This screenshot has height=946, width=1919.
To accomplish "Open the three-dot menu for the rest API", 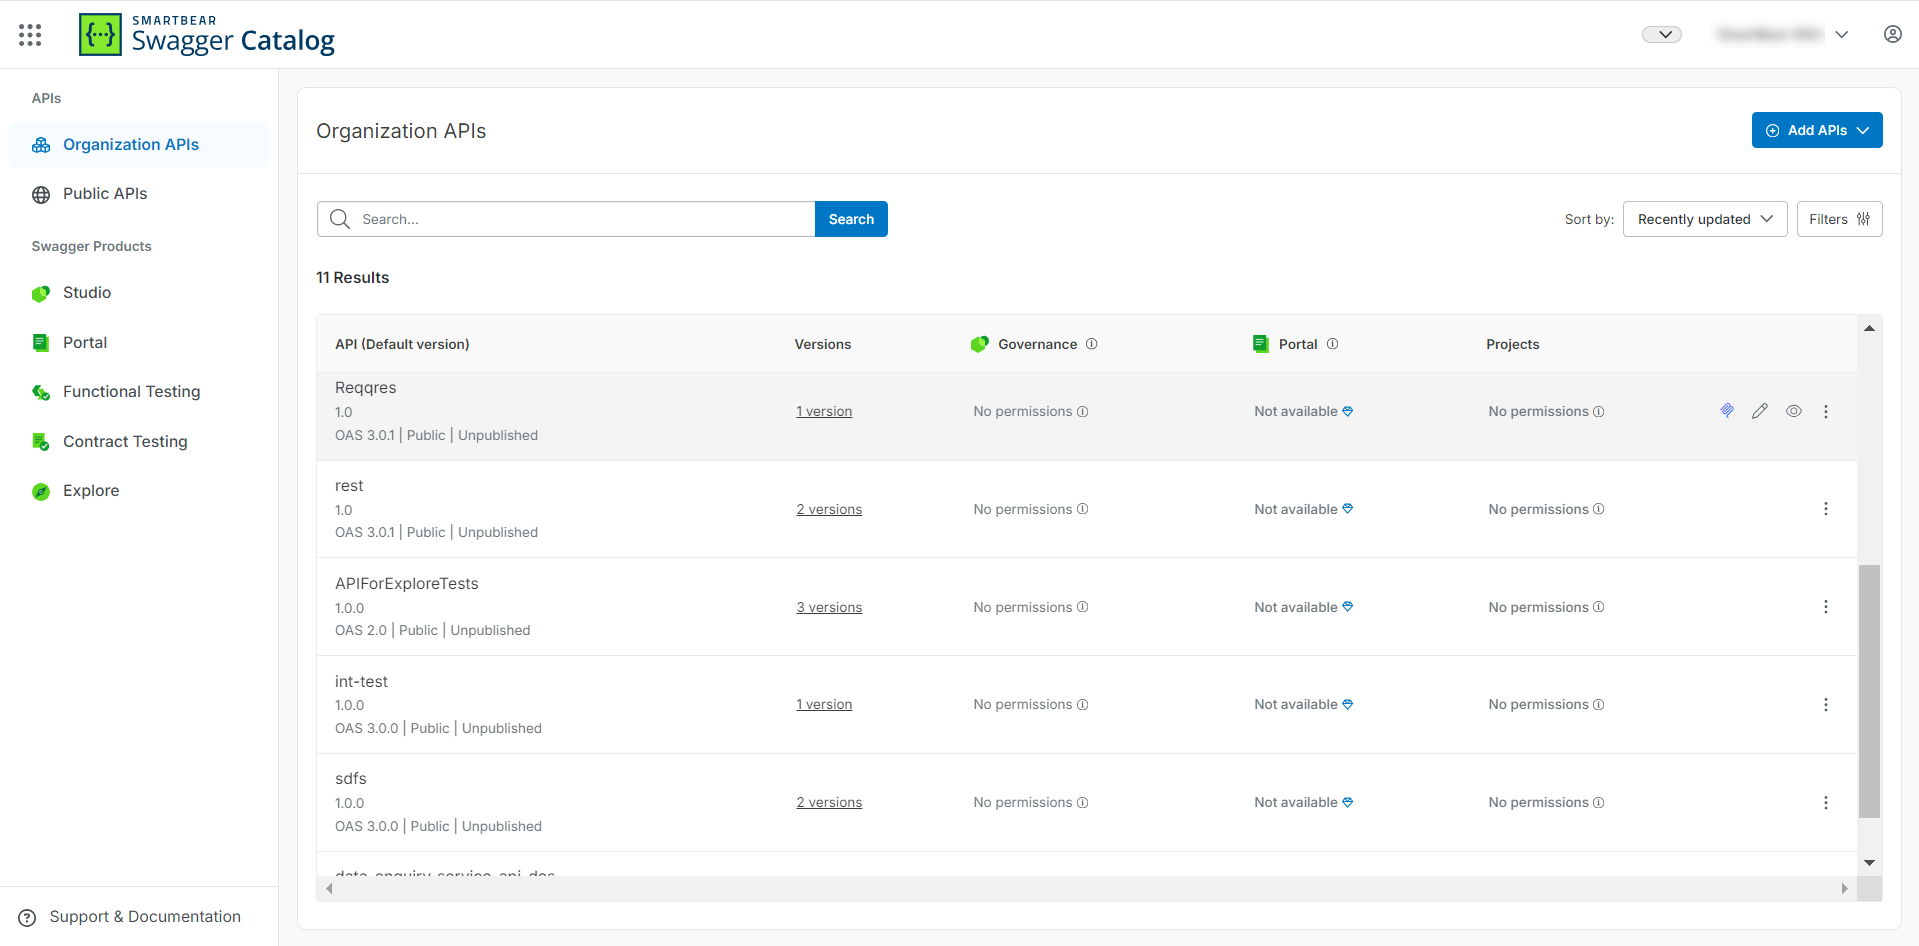I will point(1825,509).
